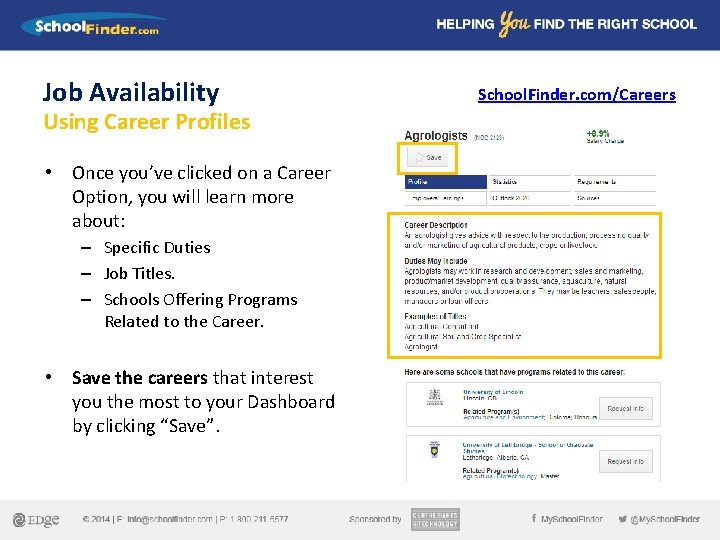Open the SchoolFinder.com/Careers link
This screenshot has height=540, width=720.
click(x=577, y=95)
